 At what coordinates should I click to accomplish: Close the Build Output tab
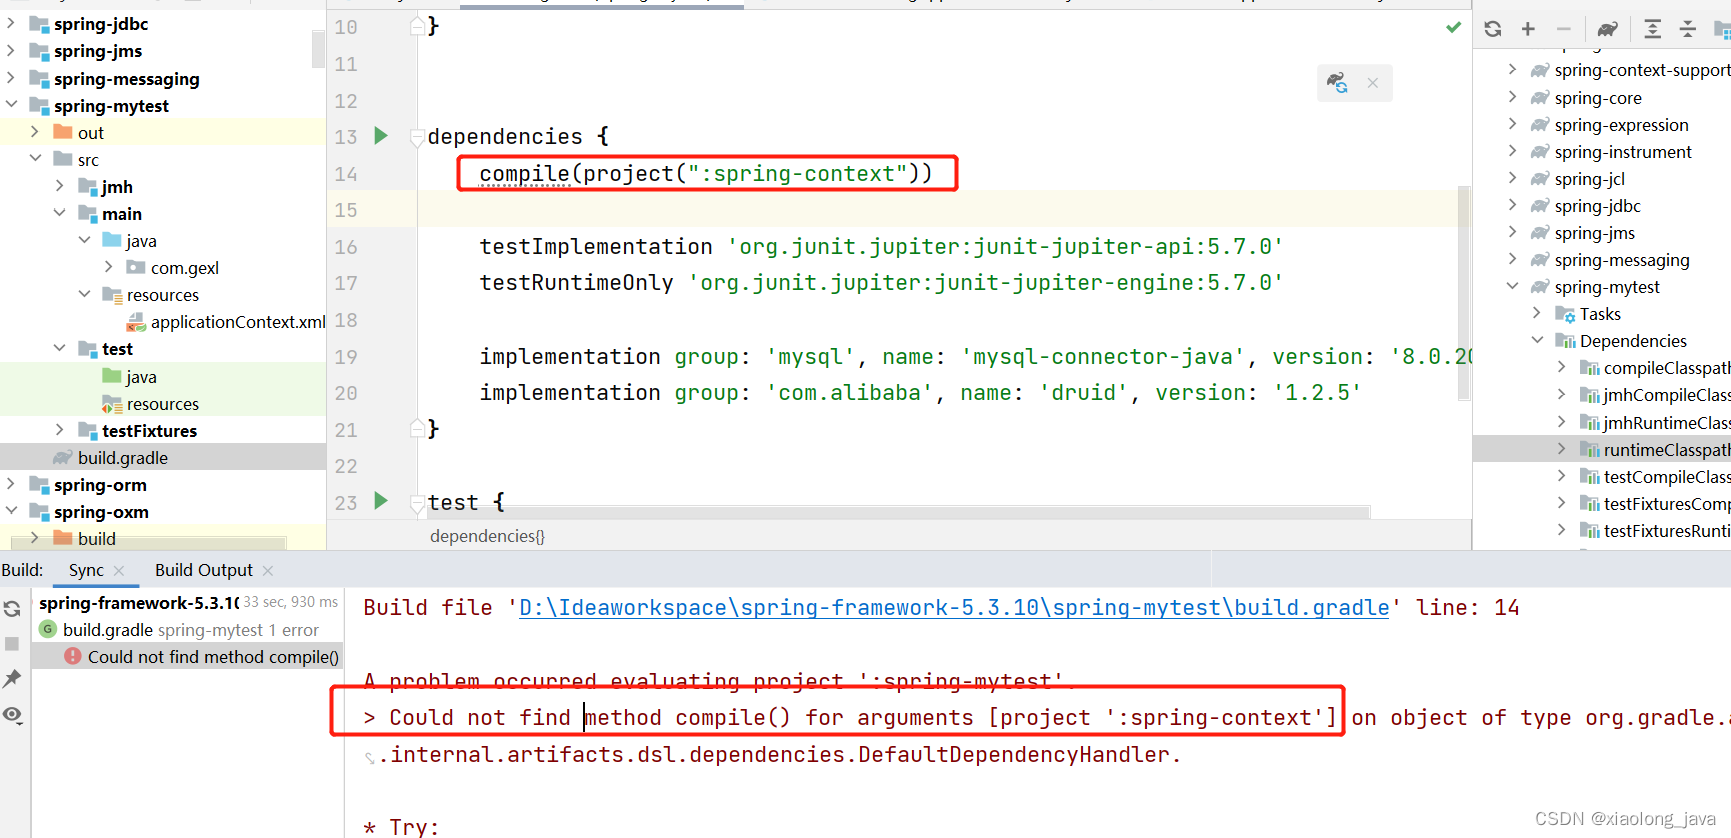click(x=268, y=570)
